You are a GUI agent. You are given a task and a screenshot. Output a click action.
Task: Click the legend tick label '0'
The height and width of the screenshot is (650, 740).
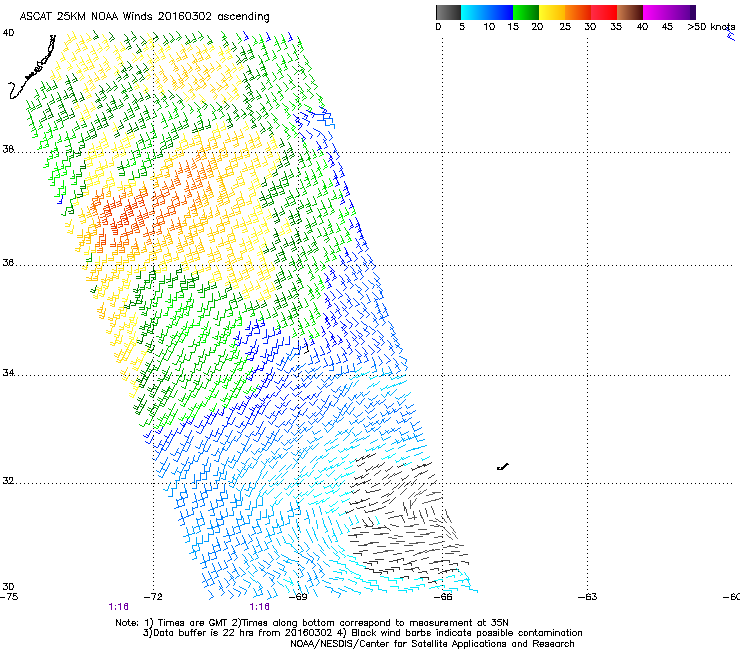pyautogui.click(x=438, y=27)
